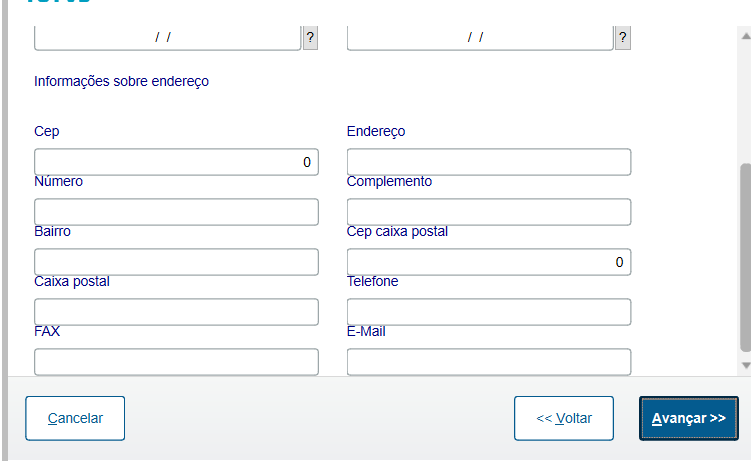Click the left date input field
Viewport: 751px width, 461px height.
pos(167,38)
